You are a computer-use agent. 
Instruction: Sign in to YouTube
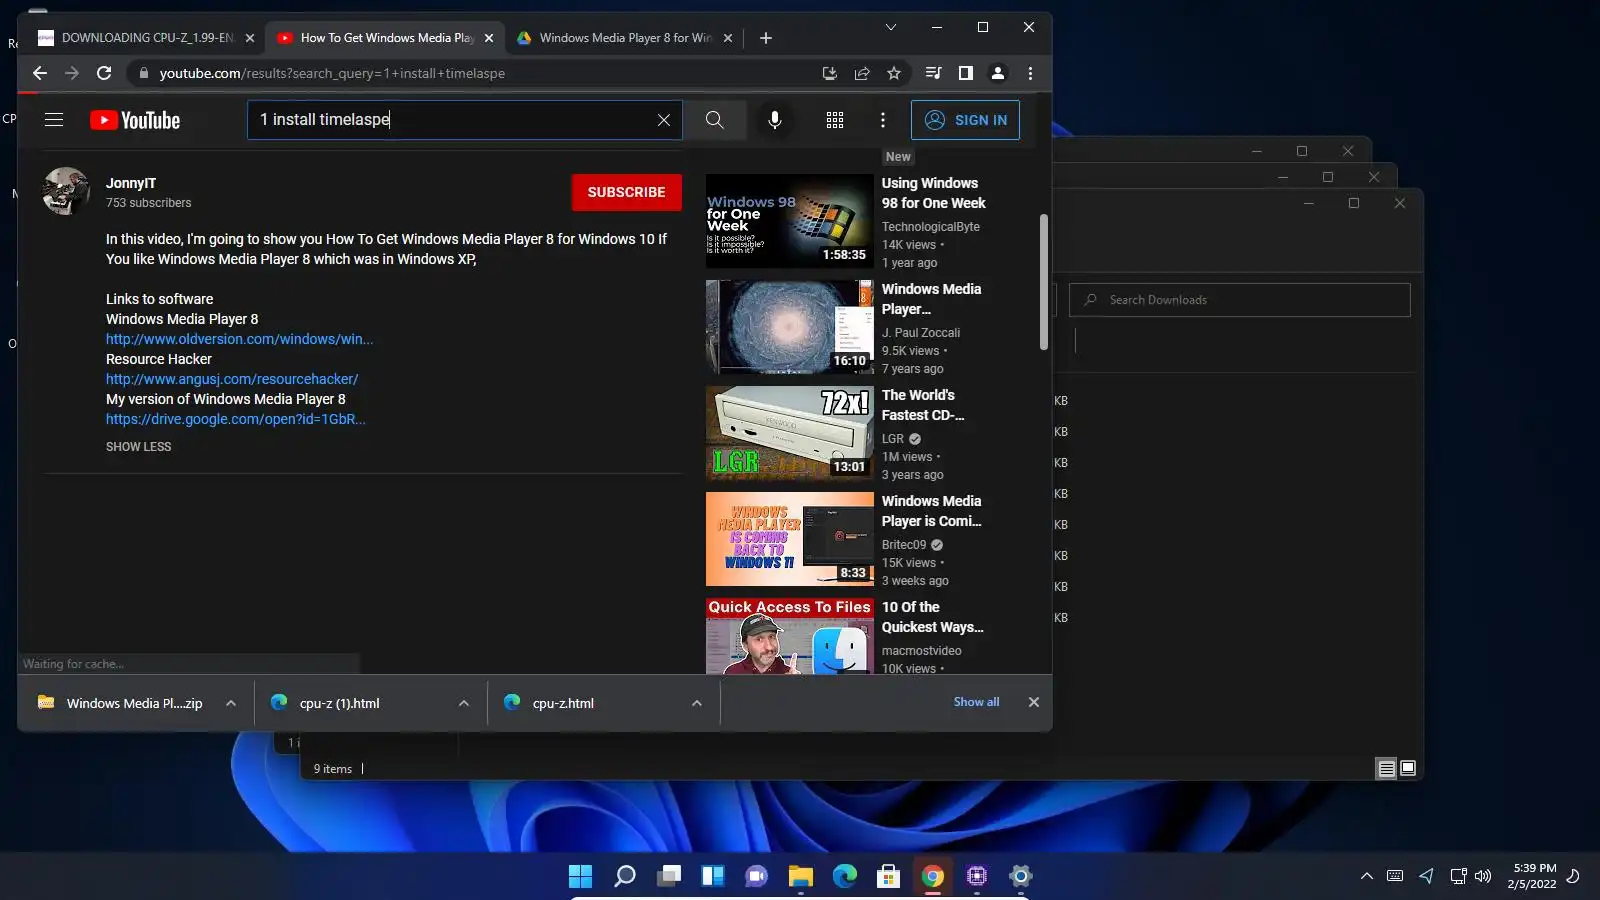tap(965, 120)
